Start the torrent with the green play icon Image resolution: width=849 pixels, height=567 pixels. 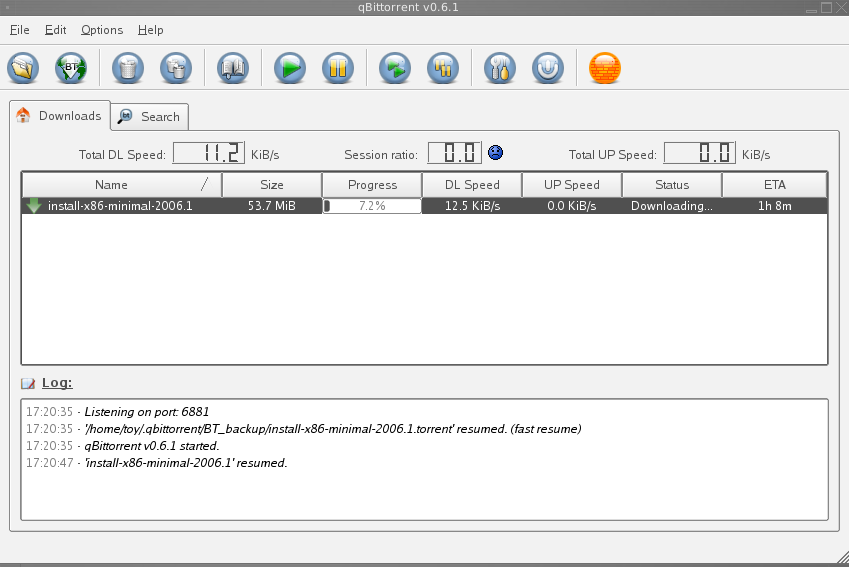pos(290,68)
